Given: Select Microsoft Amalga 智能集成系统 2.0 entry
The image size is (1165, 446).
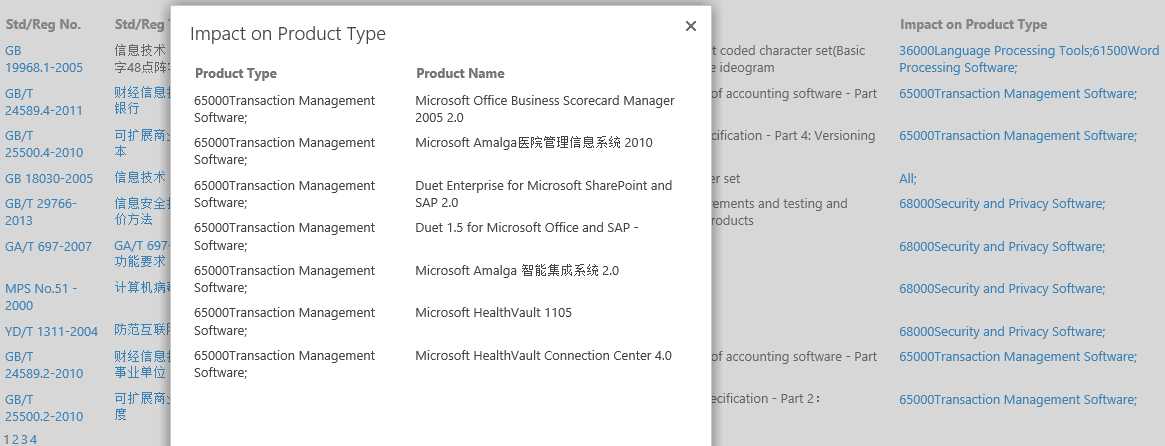Looking at the screenshot, I should coord(516,271).
